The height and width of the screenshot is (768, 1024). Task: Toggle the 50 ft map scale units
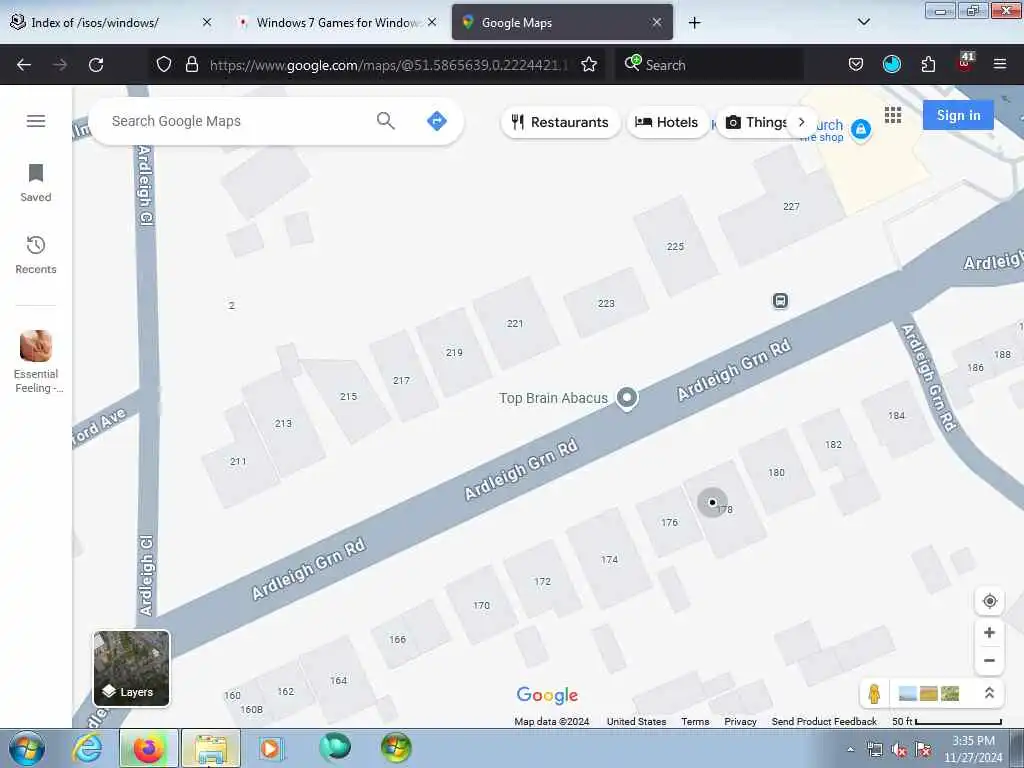click(x=946, y=722)
